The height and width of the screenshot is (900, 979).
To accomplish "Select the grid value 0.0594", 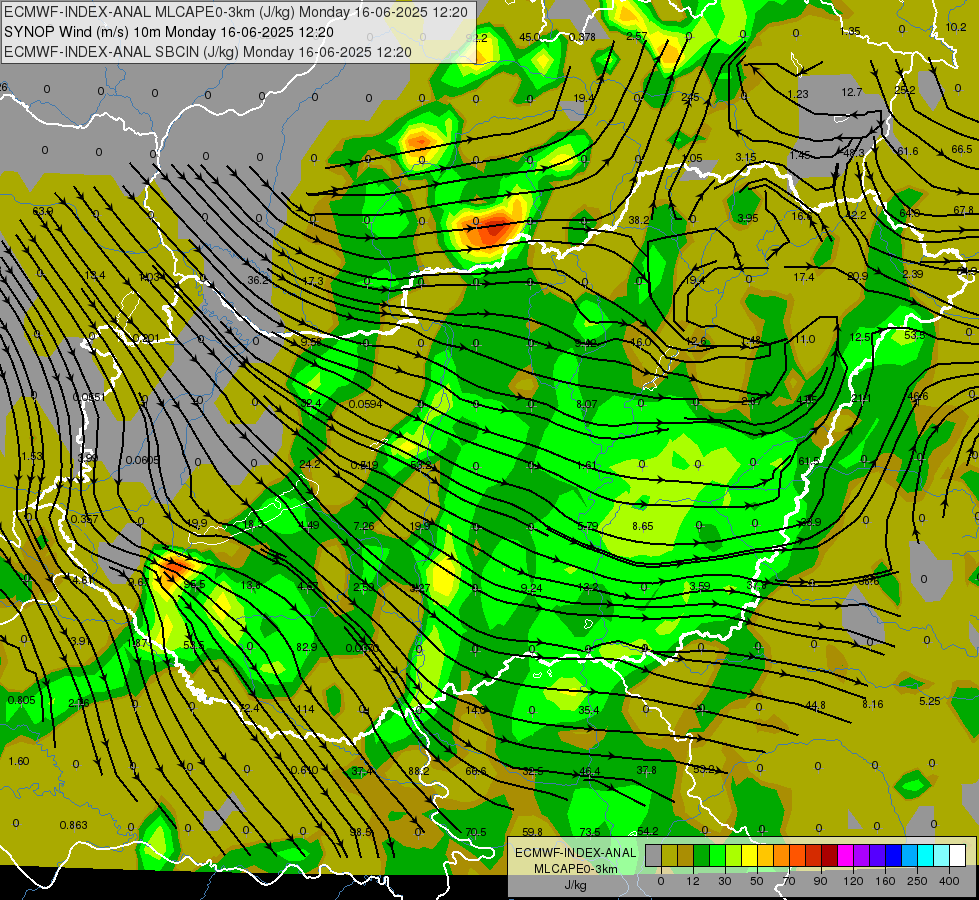I will tap(365, 404).
